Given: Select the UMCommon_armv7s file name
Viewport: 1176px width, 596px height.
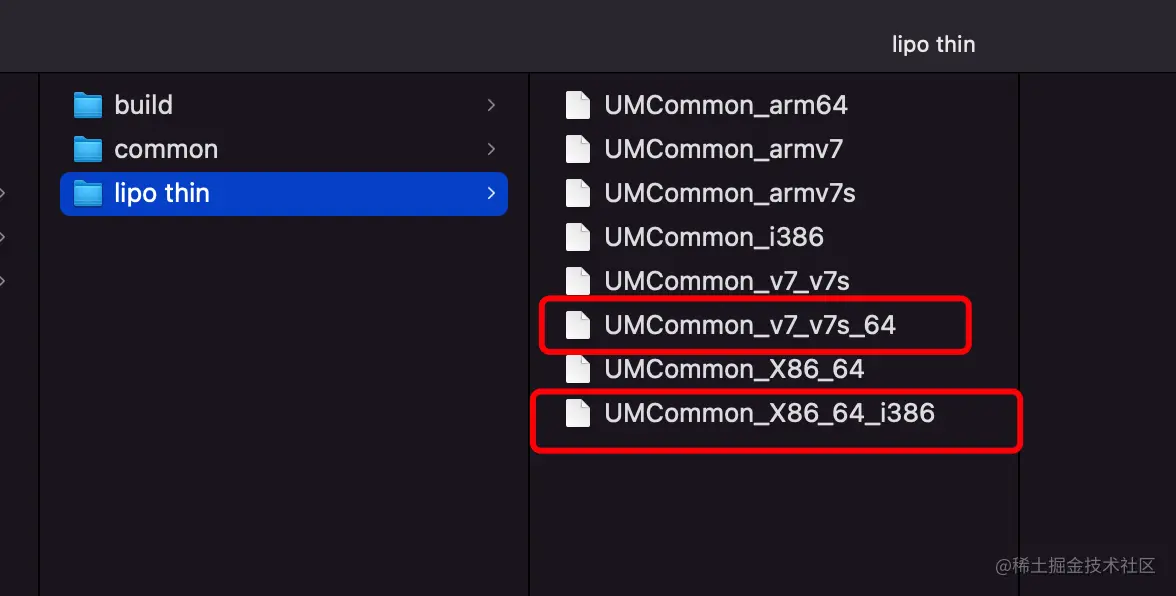Looking at the screenshot, I should tap(730, 193).
